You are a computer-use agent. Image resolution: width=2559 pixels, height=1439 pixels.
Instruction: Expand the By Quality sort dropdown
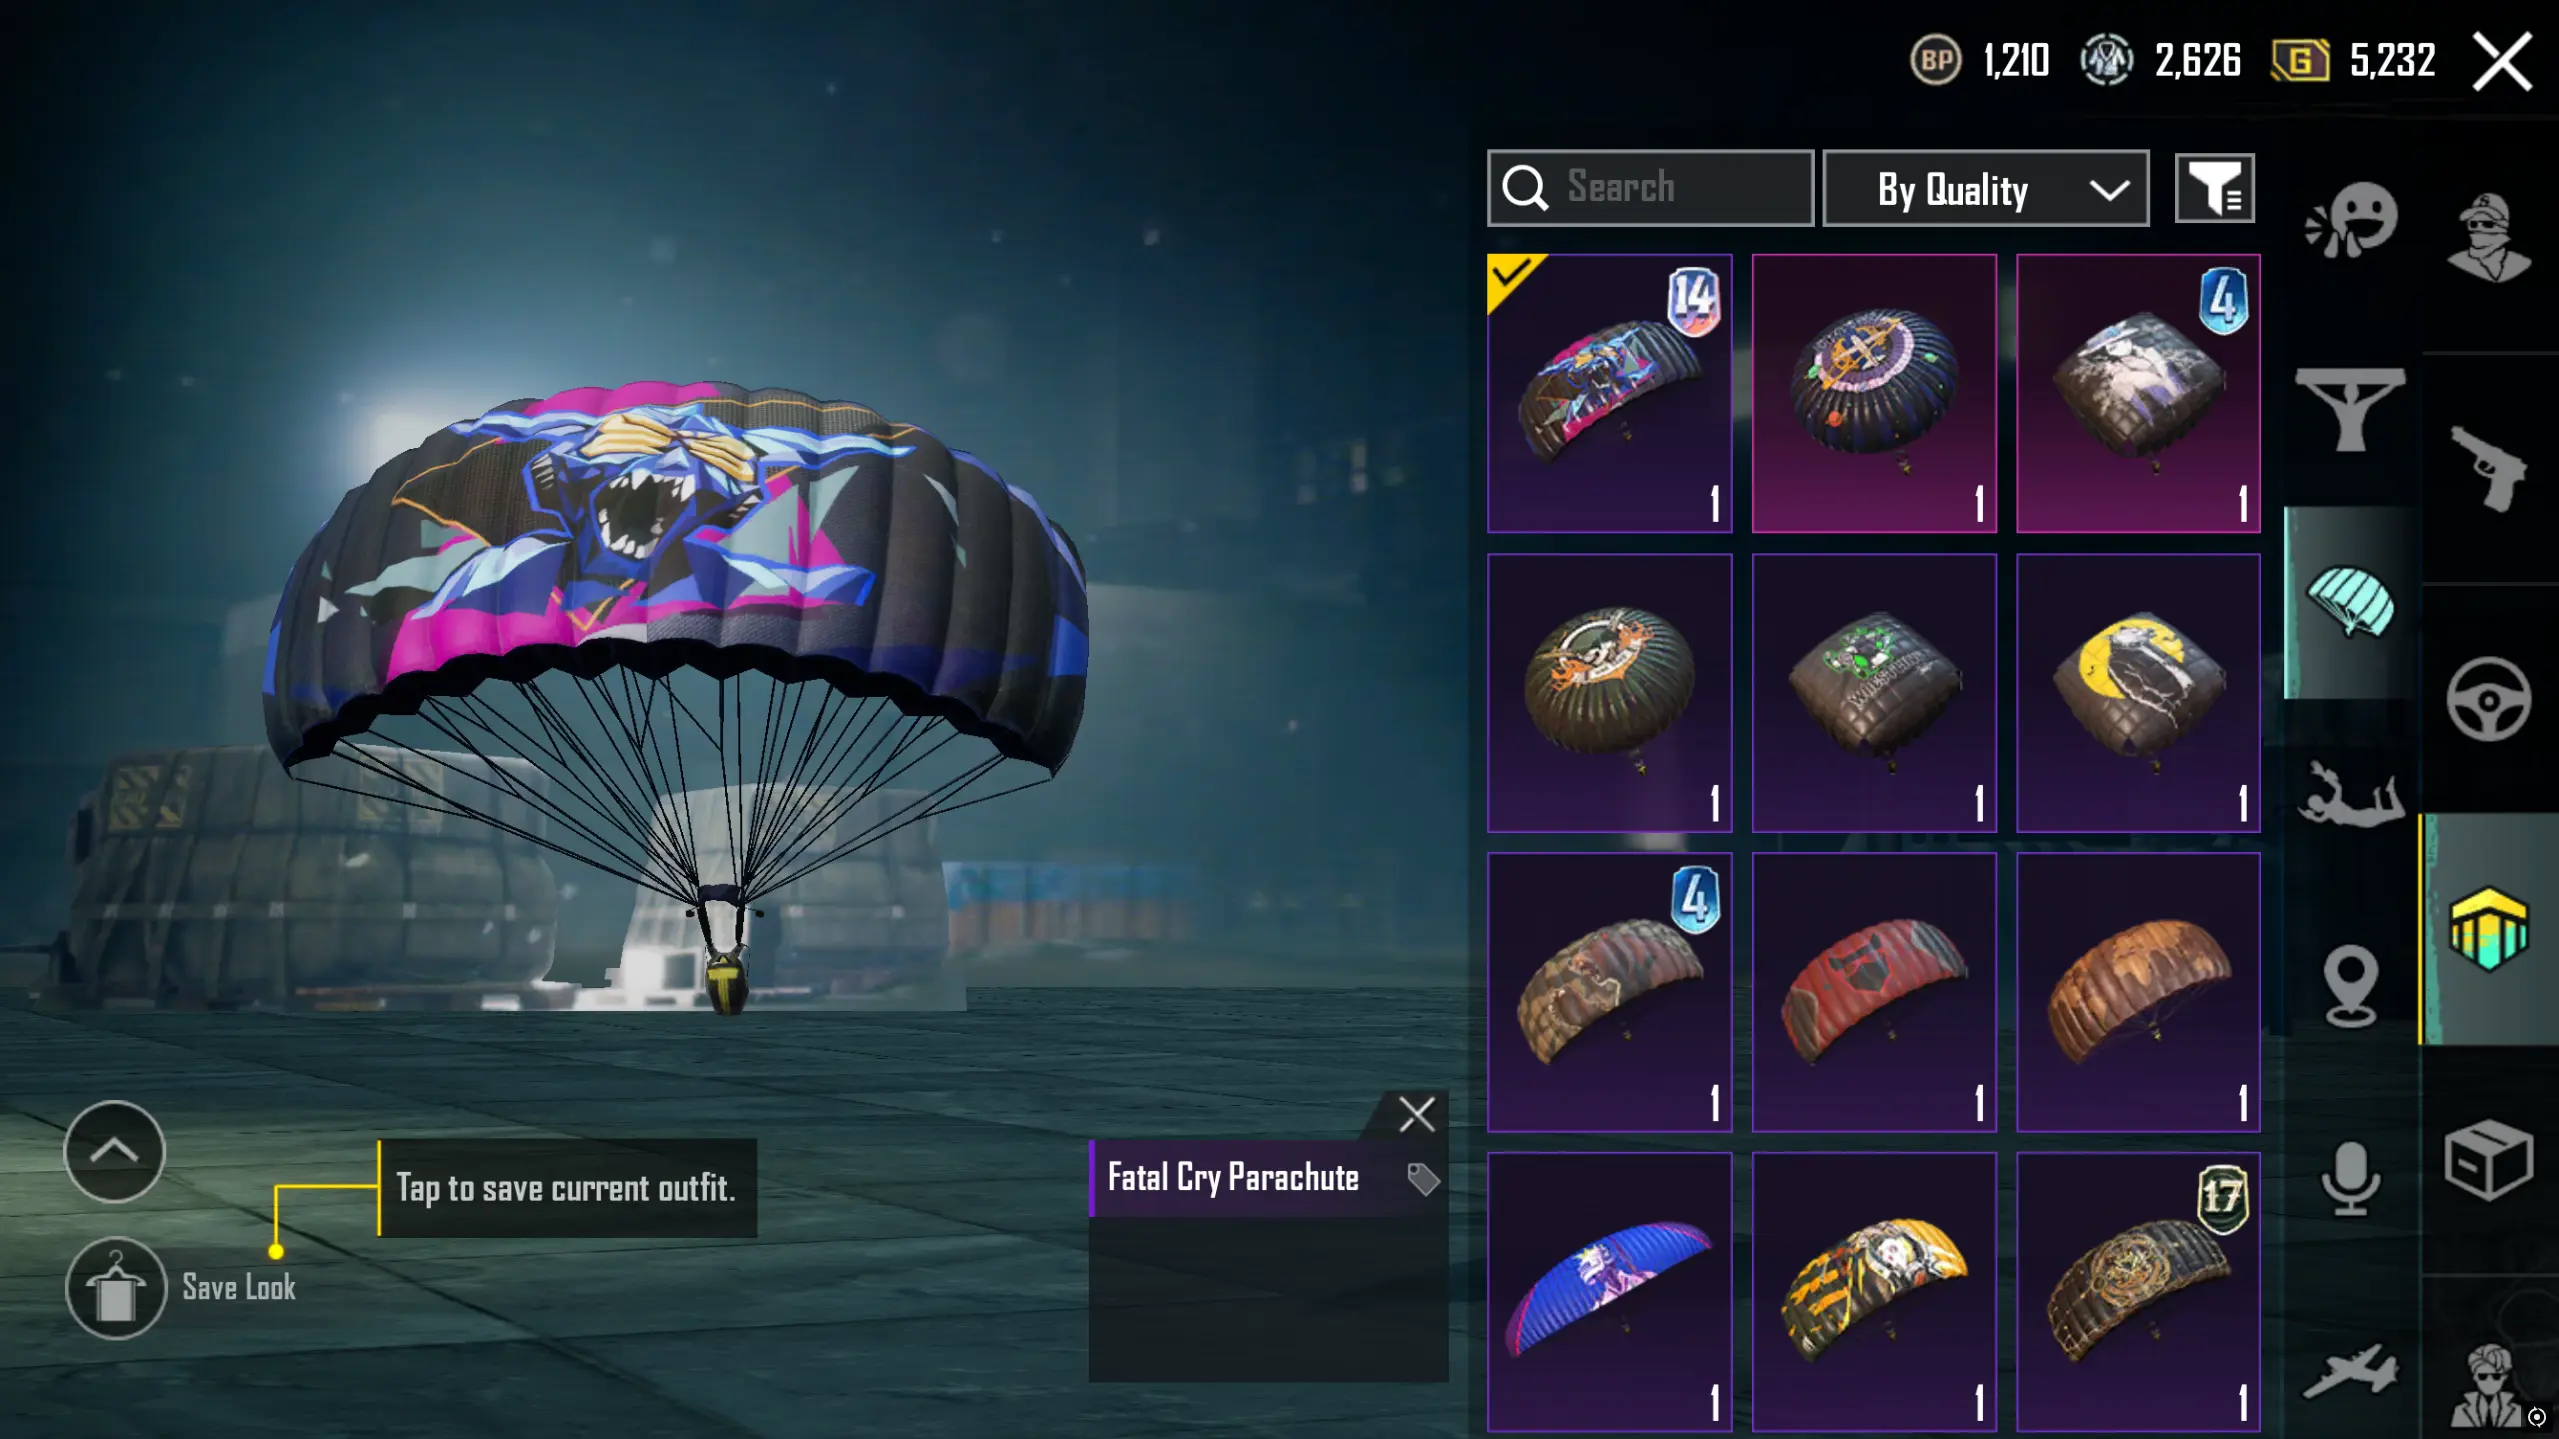click(x=1985, y=189)
